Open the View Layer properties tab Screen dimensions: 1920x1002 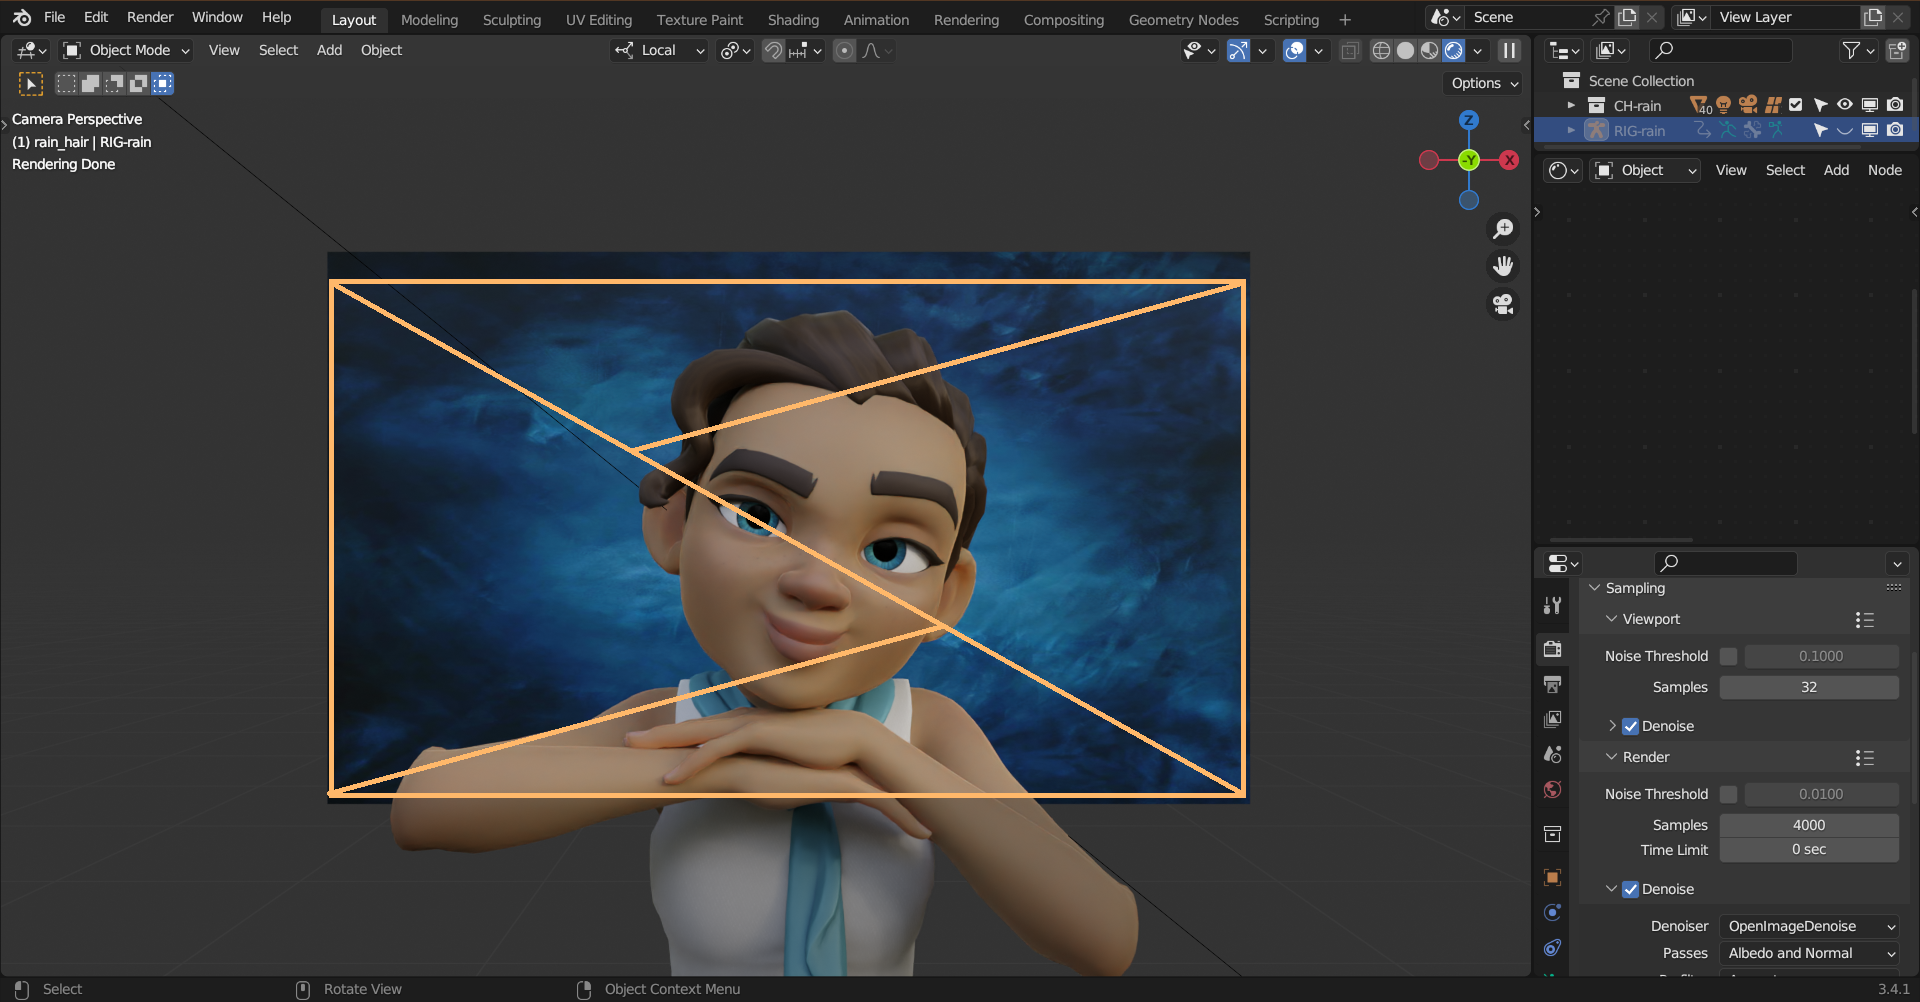pyautogui.click(x=1552, y=719)
